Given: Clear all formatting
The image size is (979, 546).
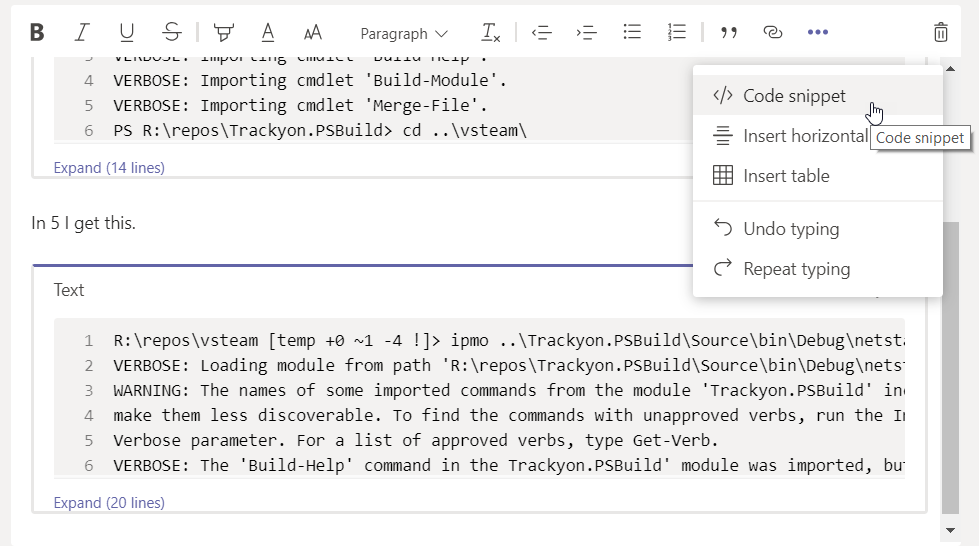Looking at the screenshot, I should click(491, 32).
